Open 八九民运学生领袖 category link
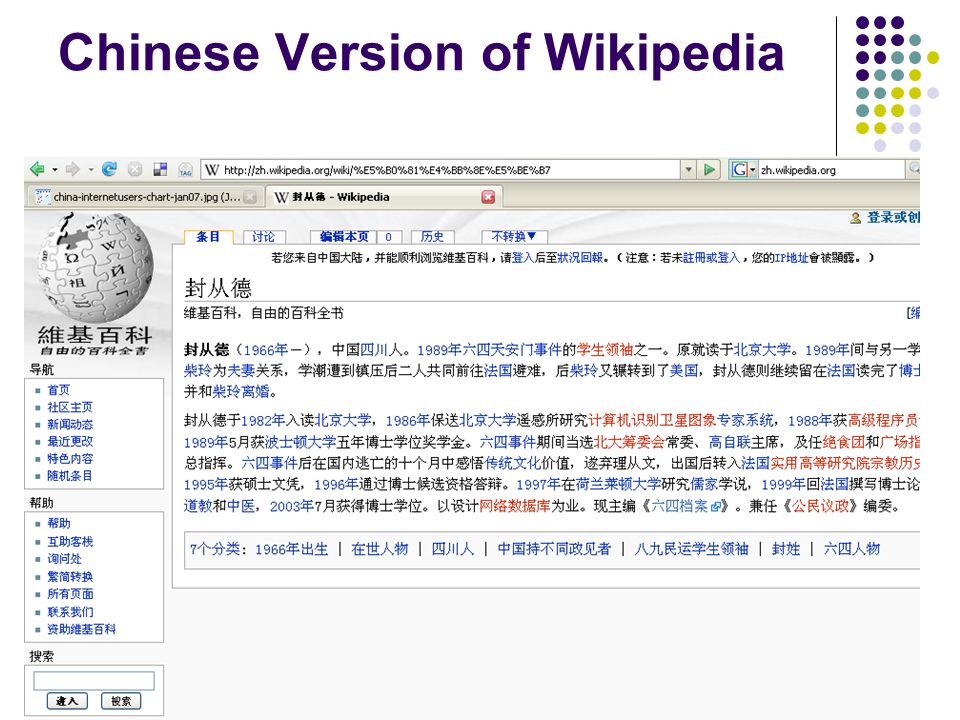The image size is (960, 720). 691,549
